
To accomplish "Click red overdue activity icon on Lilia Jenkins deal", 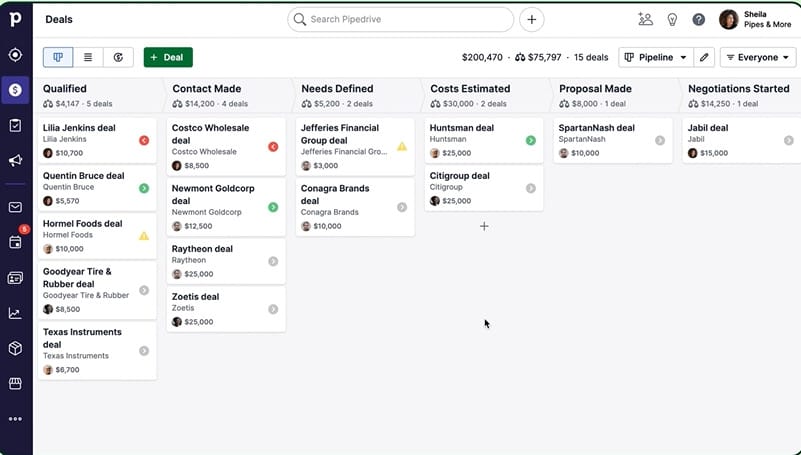I will pyautogui.click(x=144, y=140).
